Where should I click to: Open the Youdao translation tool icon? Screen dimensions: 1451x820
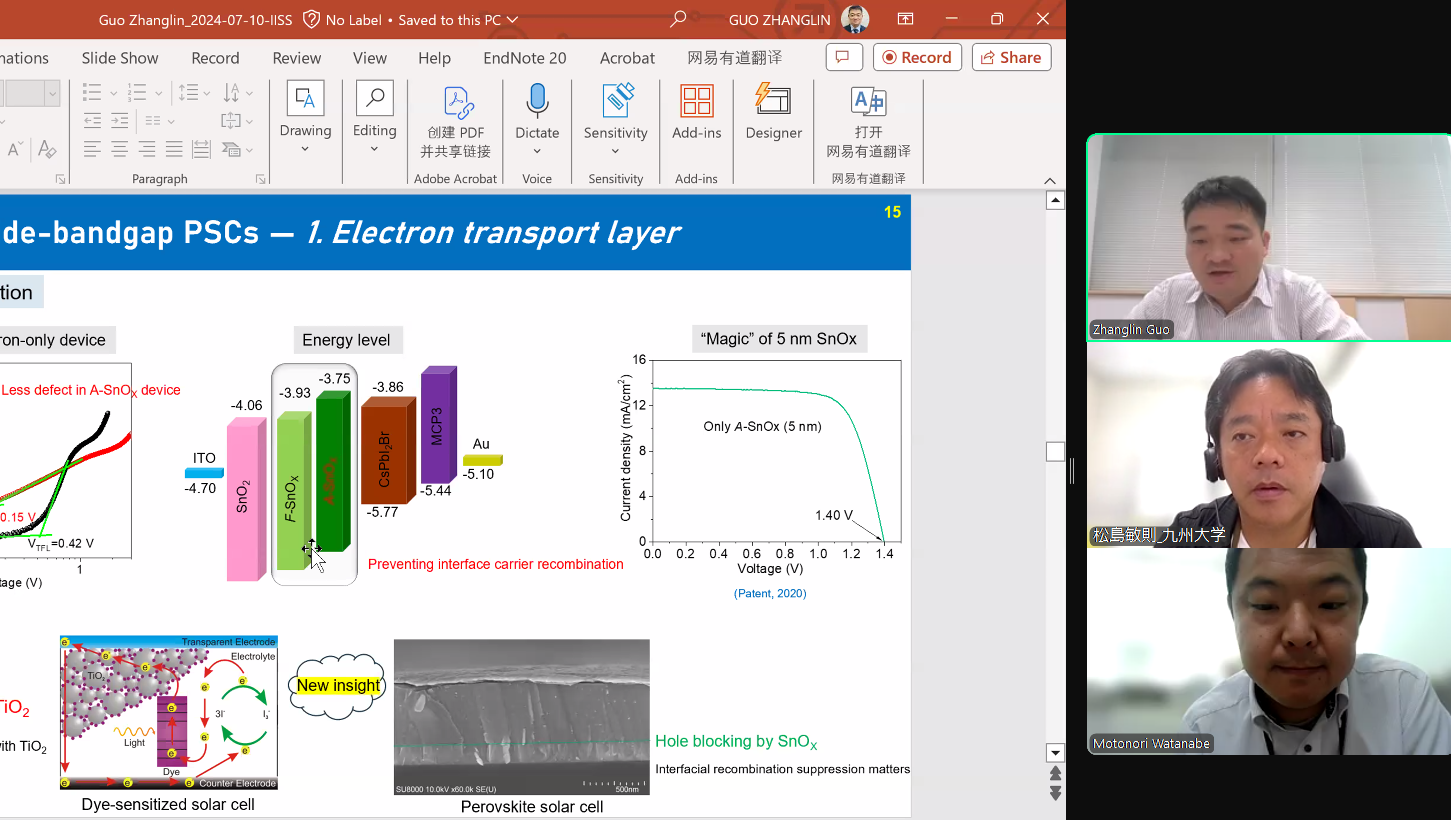tap(868, 111)
